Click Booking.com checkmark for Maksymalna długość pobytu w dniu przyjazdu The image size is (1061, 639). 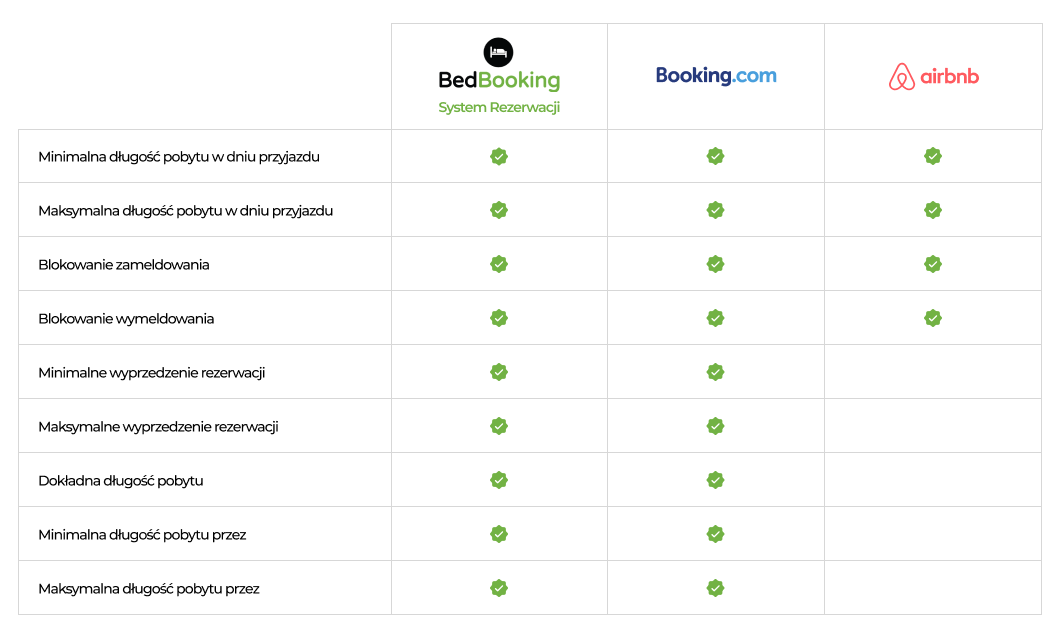click(x=715, y=210)
